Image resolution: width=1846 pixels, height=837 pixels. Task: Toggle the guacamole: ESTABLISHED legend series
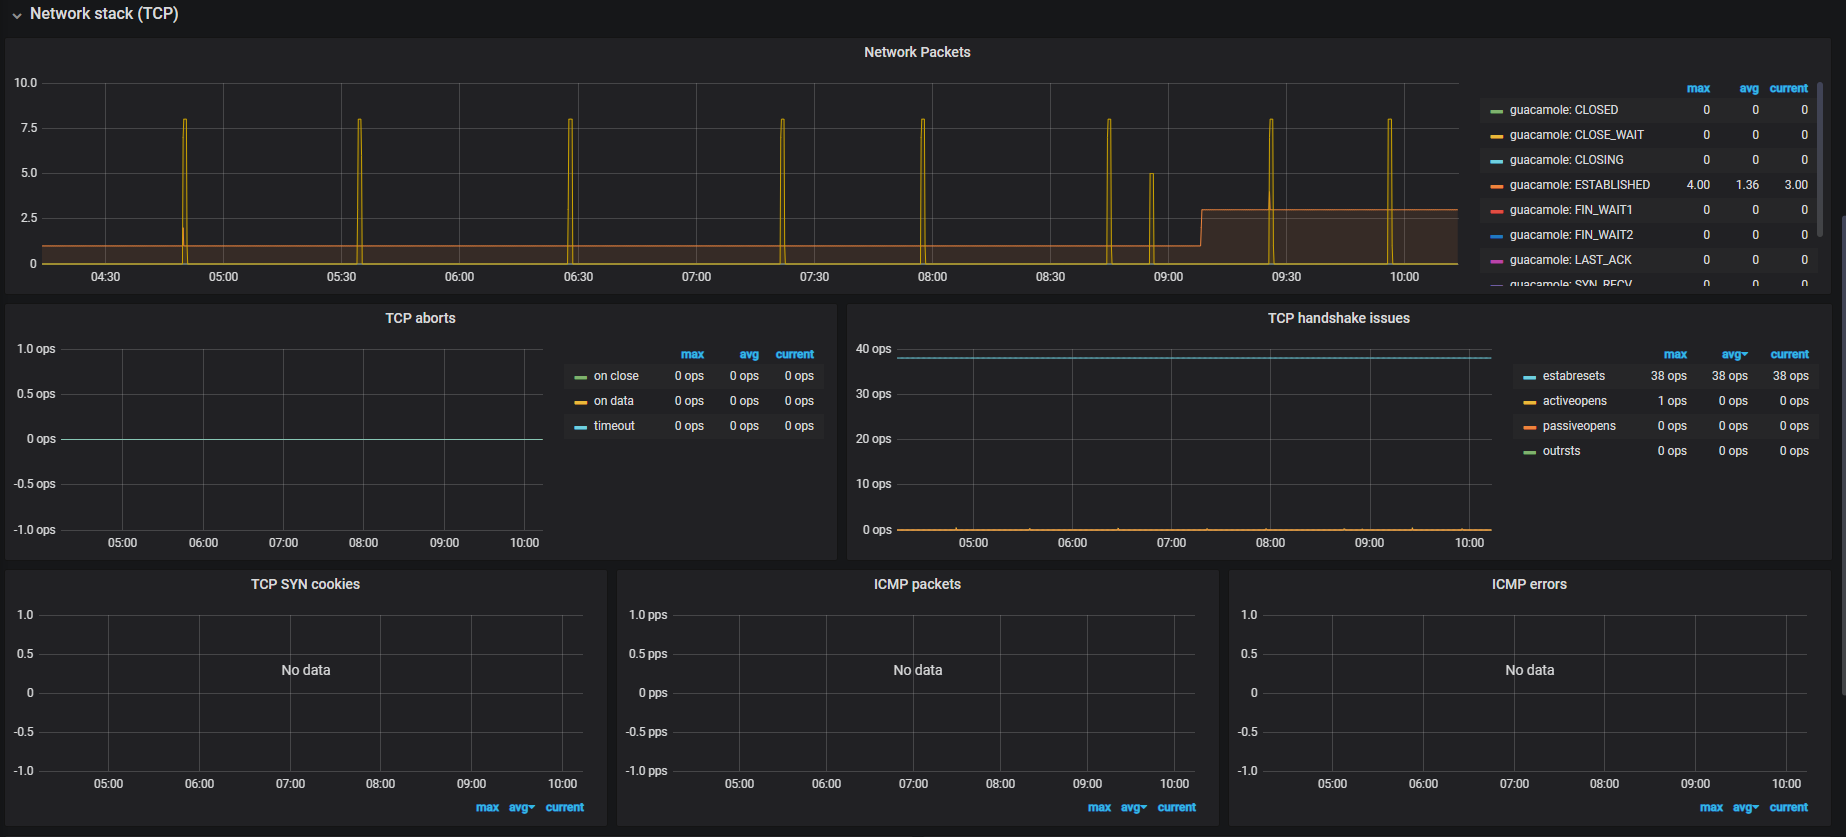click(x=1579, y=185)
